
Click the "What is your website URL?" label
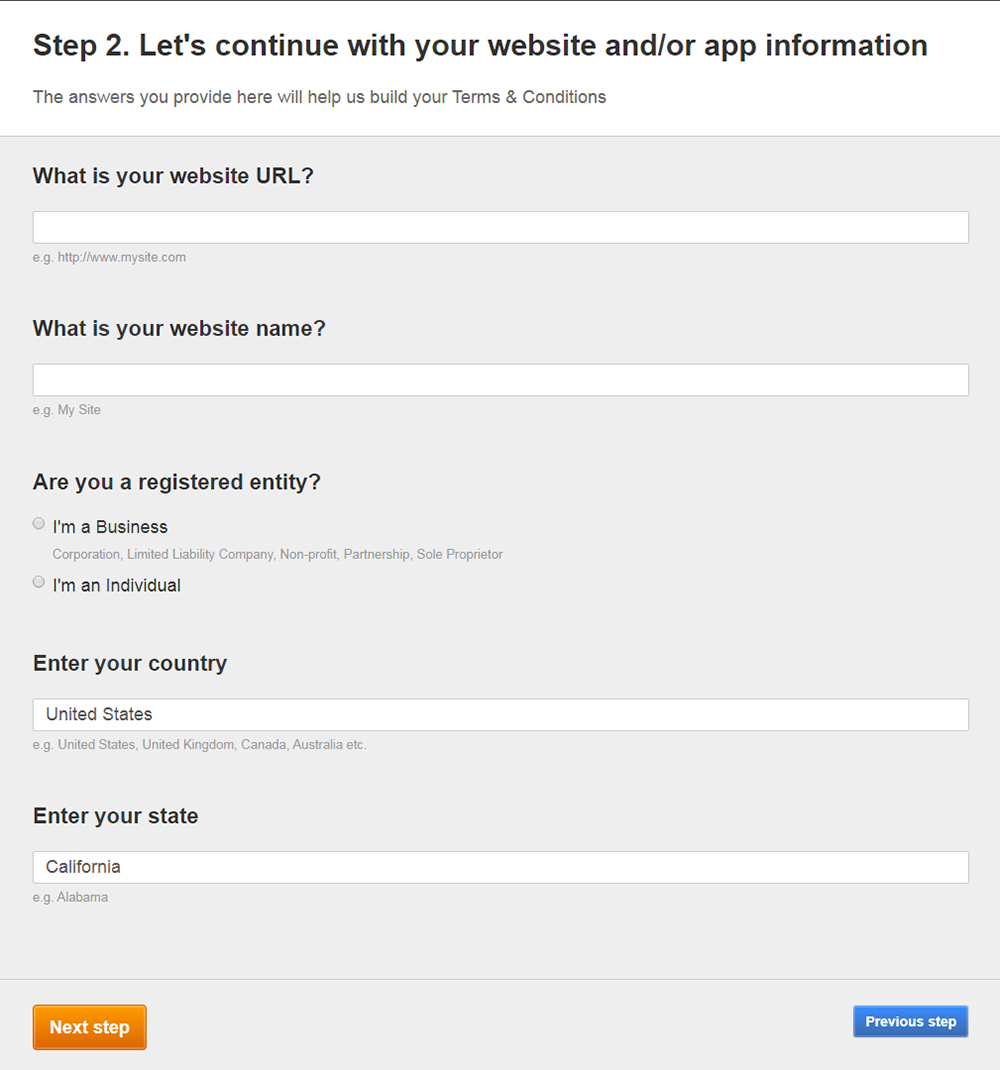(x=172, y=175)
